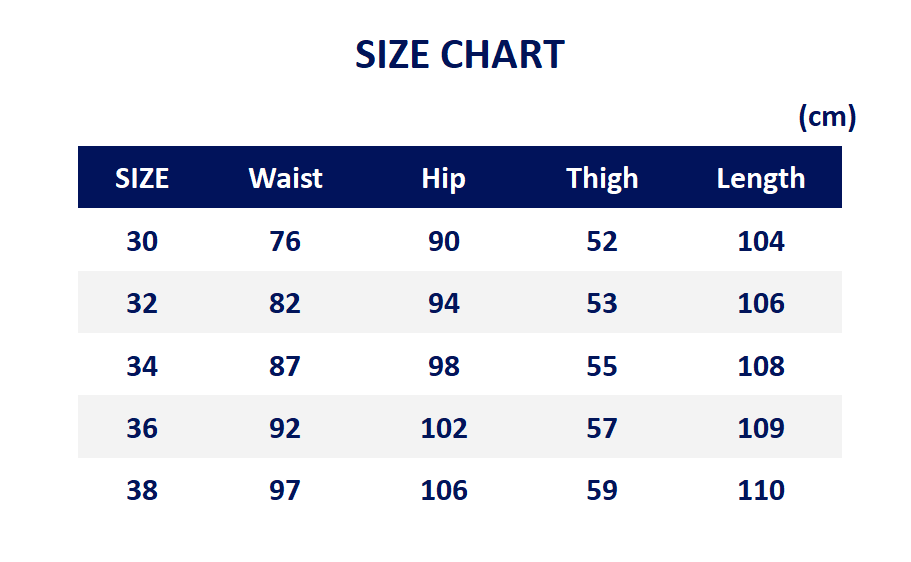Click the Thigh column header
Image resolution: width=911 pixels, height=562 pixels.
tap(602, 179)
